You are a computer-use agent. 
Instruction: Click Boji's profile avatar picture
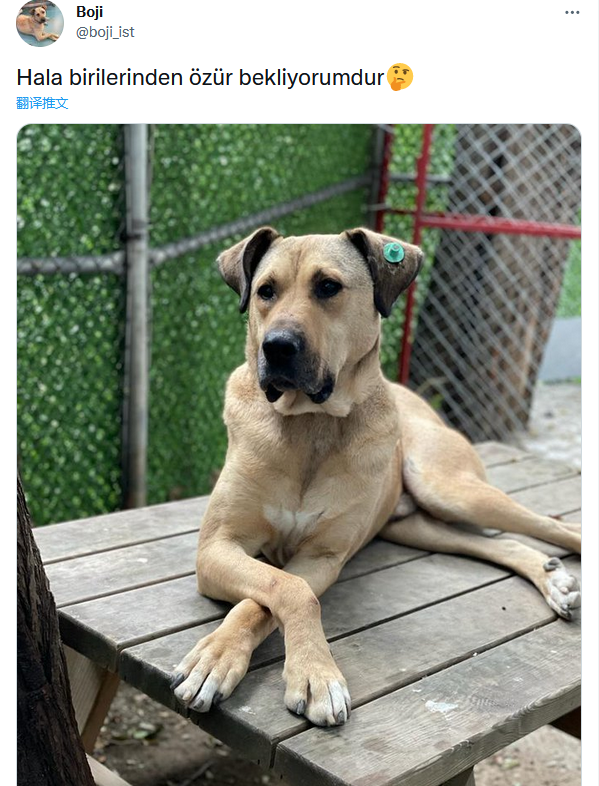coord(40,23)
